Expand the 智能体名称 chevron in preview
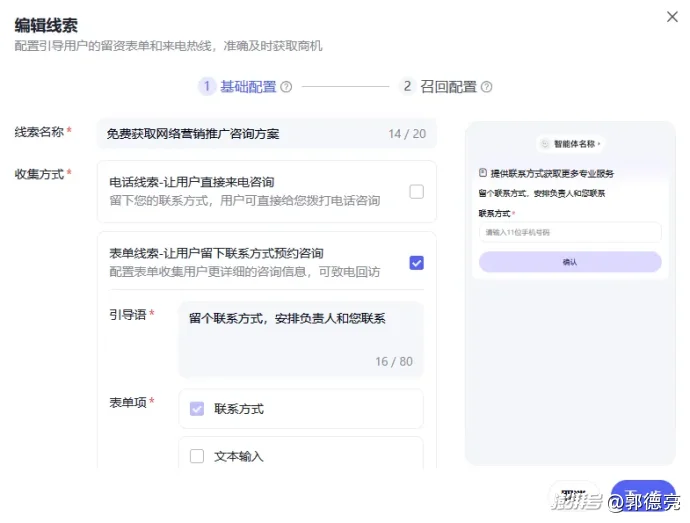The height and width of the screenshot is (523, 690). (x=598, y=144)
